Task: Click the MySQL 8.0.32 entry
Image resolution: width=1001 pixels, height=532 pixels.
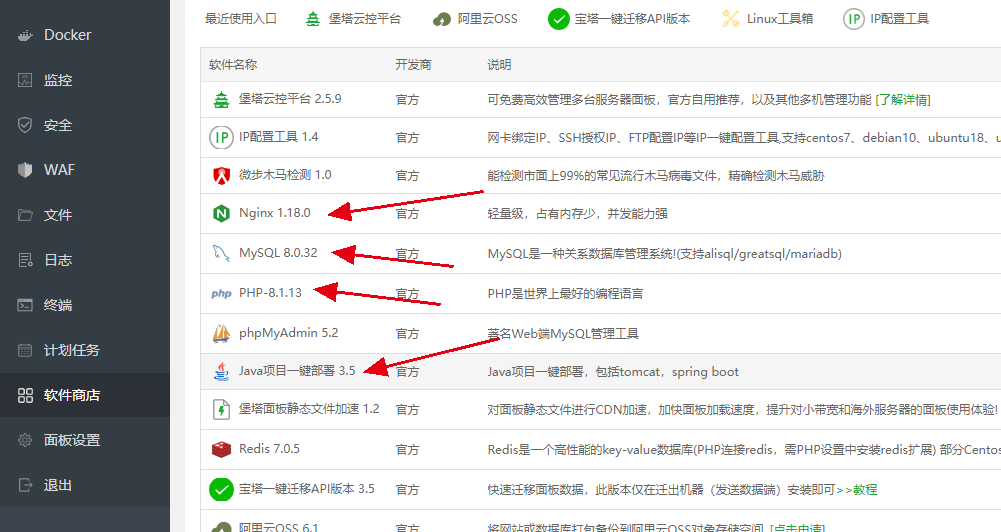Action: pyautogui.click(x=278, y=253)
